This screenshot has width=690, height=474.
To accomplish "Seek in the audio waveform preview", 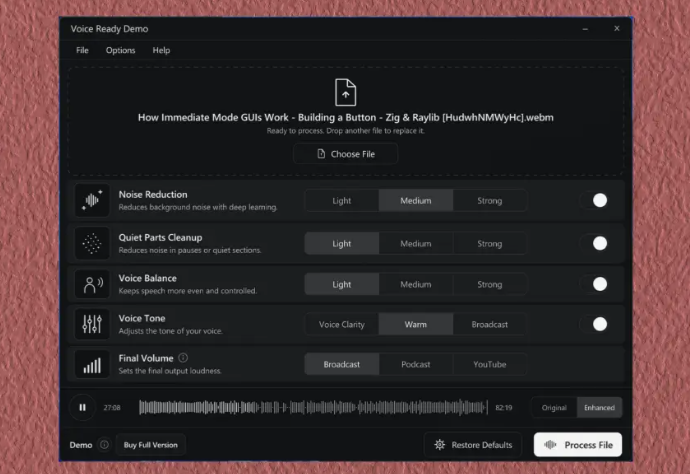I will tap(313, 408).
